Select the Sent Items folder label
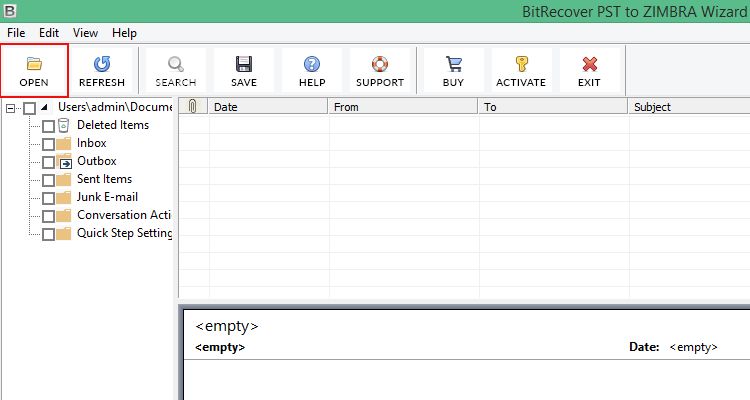The image size is (750, 400). 104,179
